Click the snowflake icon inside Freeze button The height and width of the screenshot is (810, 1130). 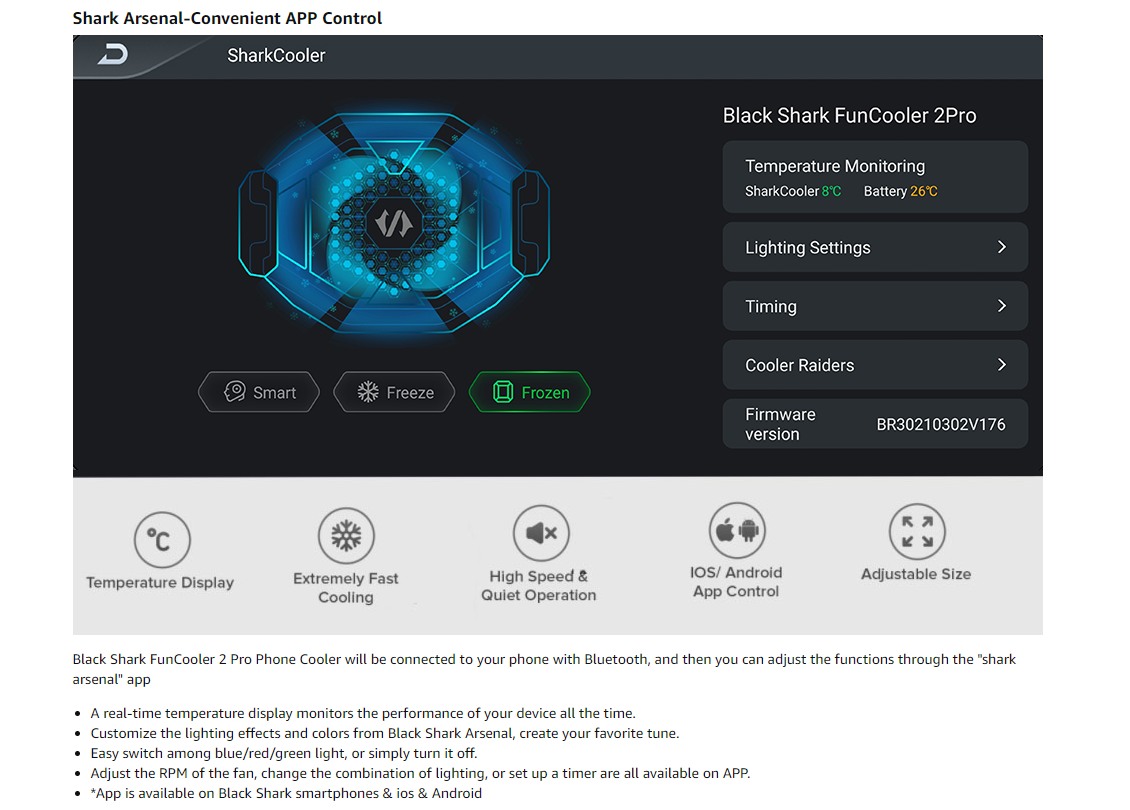[368, 392]
